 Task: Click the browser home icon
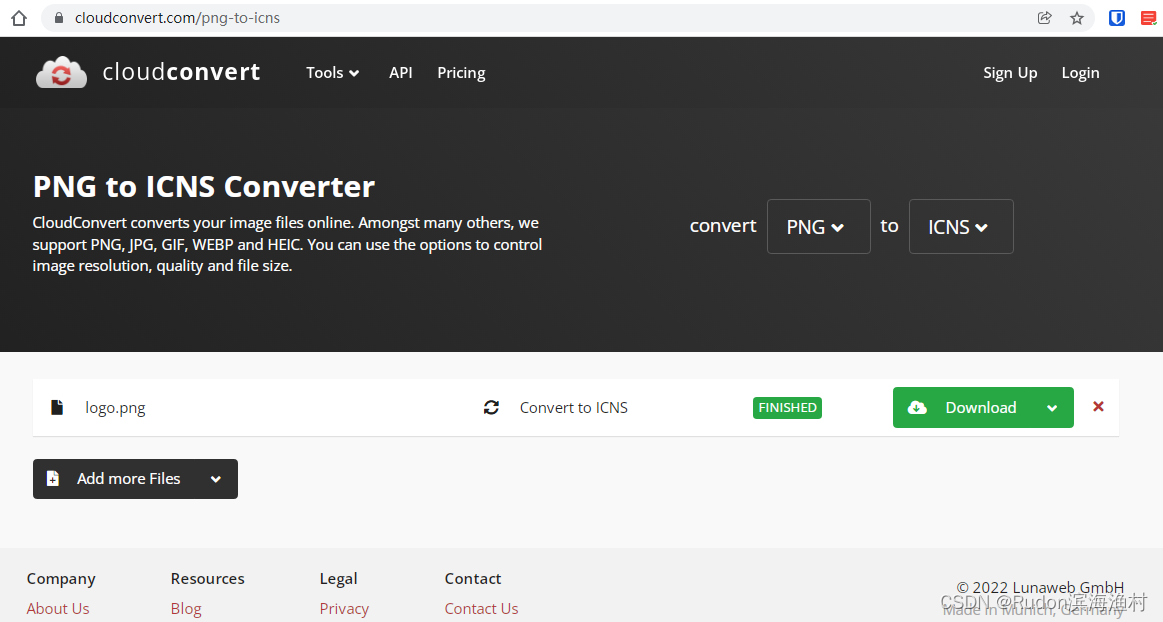(19, 18)
